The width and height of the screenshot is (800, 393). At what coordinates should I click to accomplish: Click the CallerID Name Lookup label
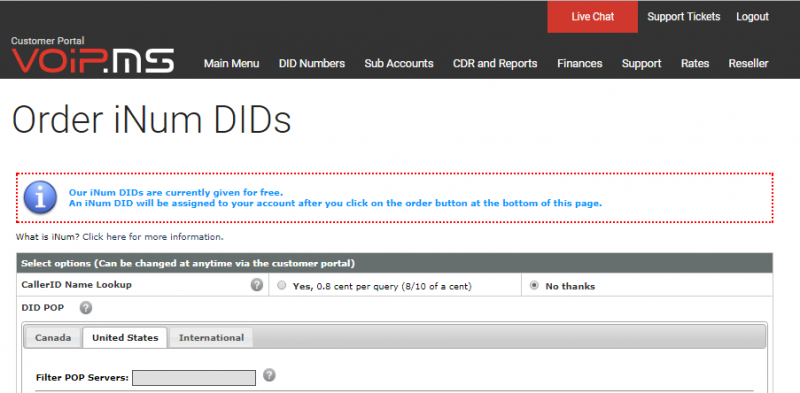click(77, 285)
